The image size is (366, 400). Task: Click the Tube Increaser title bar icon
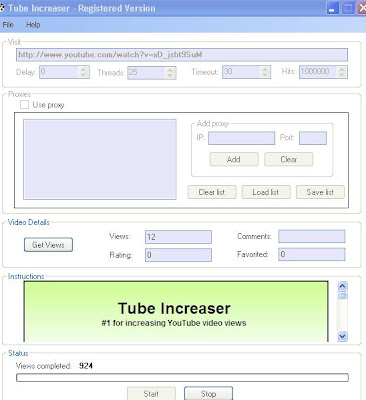click(2, 8)
